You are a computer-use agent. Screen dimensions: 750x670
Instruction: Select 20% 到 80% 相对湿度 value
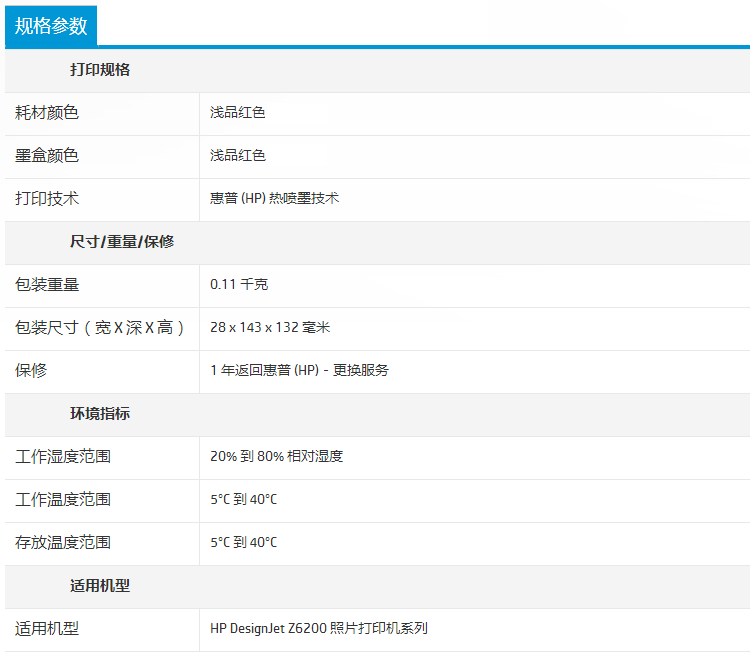[276, 457]
